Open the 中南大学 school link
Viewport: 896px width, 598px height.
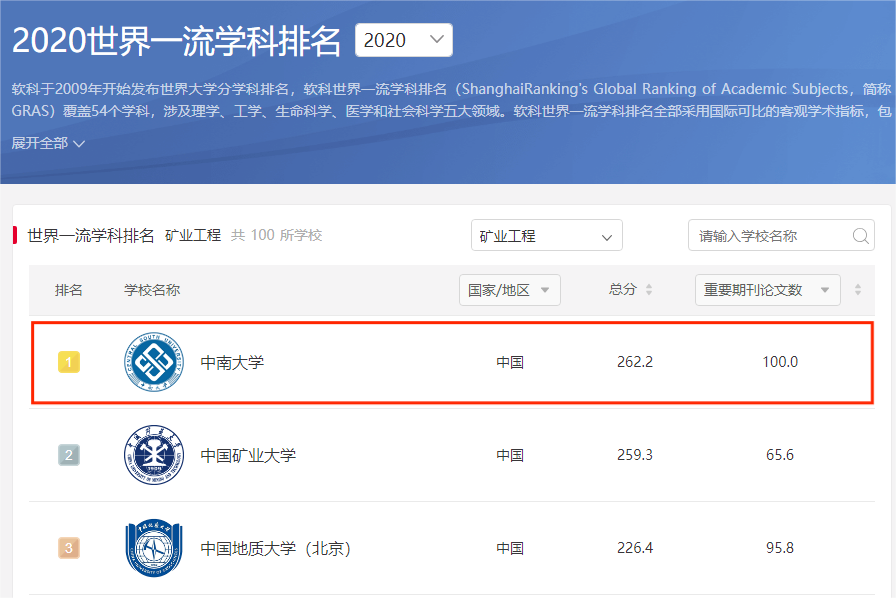click(x=232, y=362)
